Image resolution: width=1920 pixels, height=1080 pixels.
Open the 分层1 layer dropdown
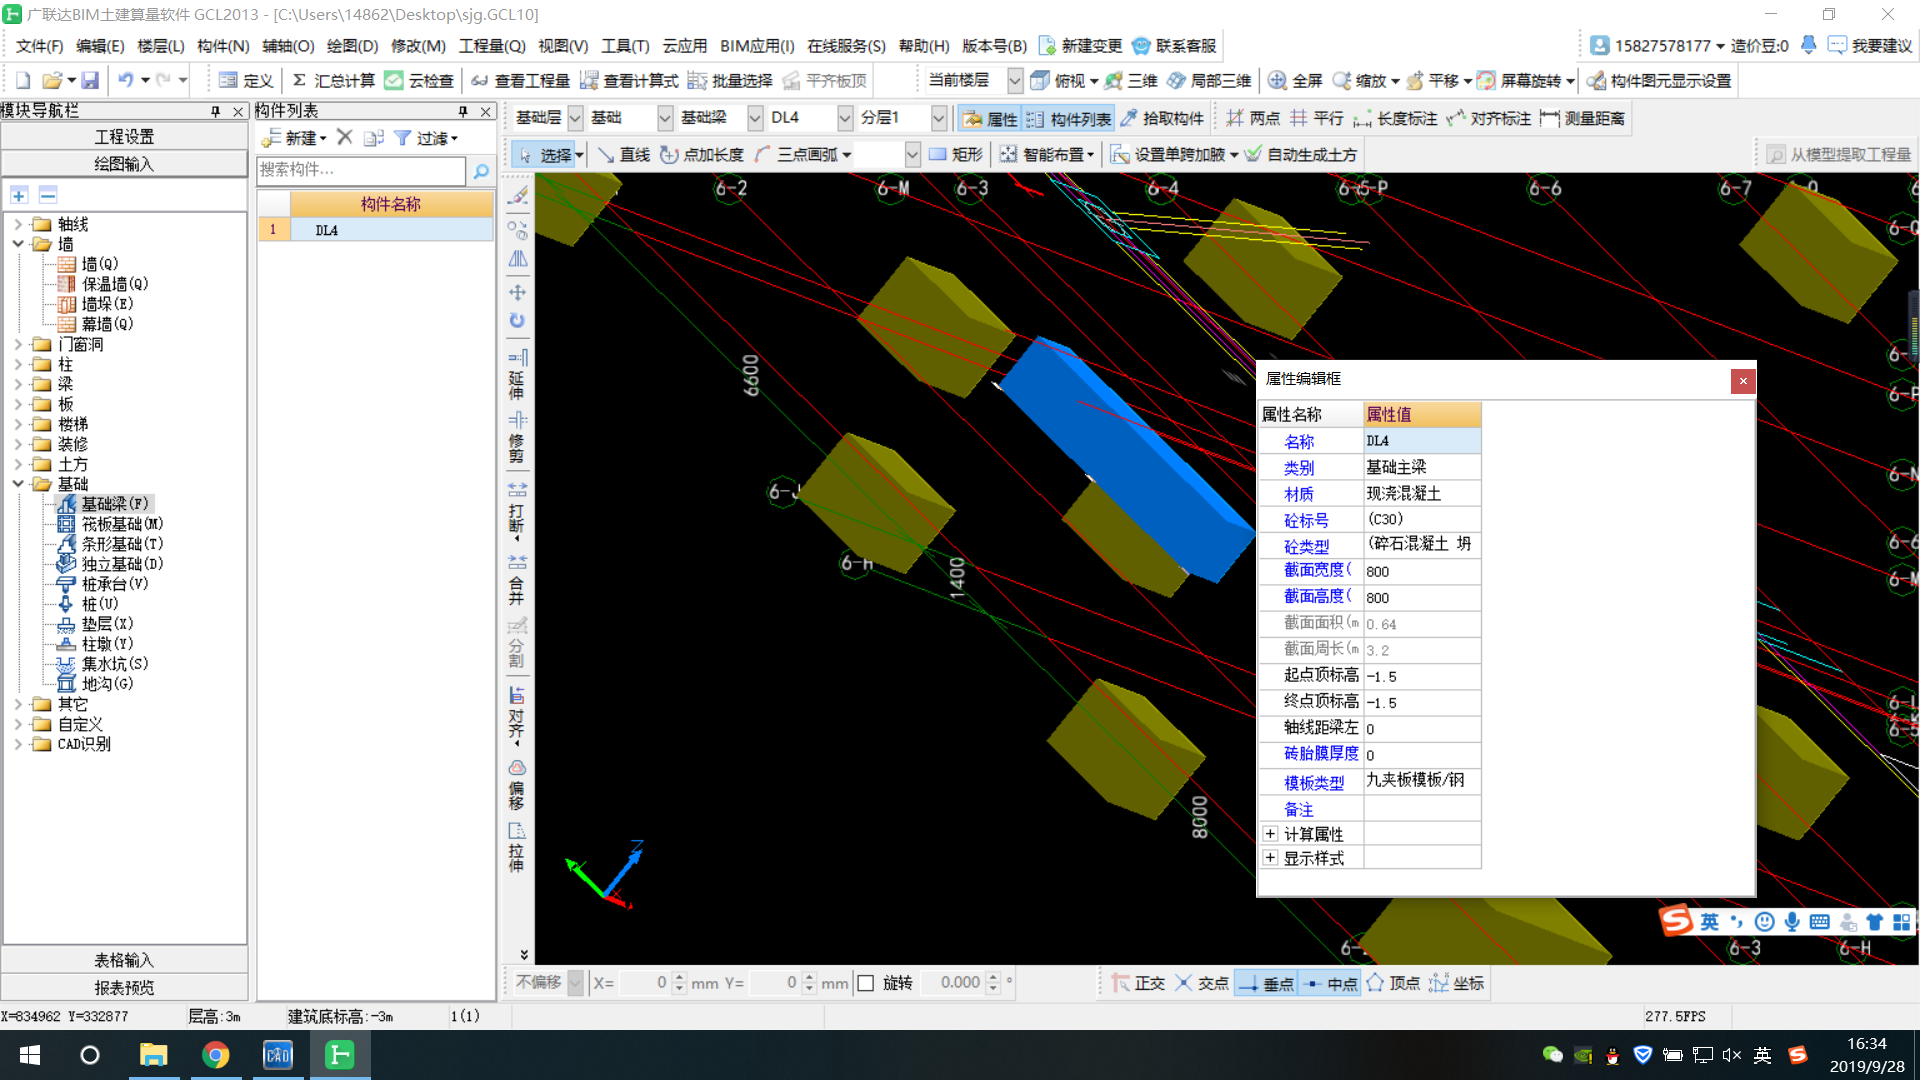pos(939,118)
